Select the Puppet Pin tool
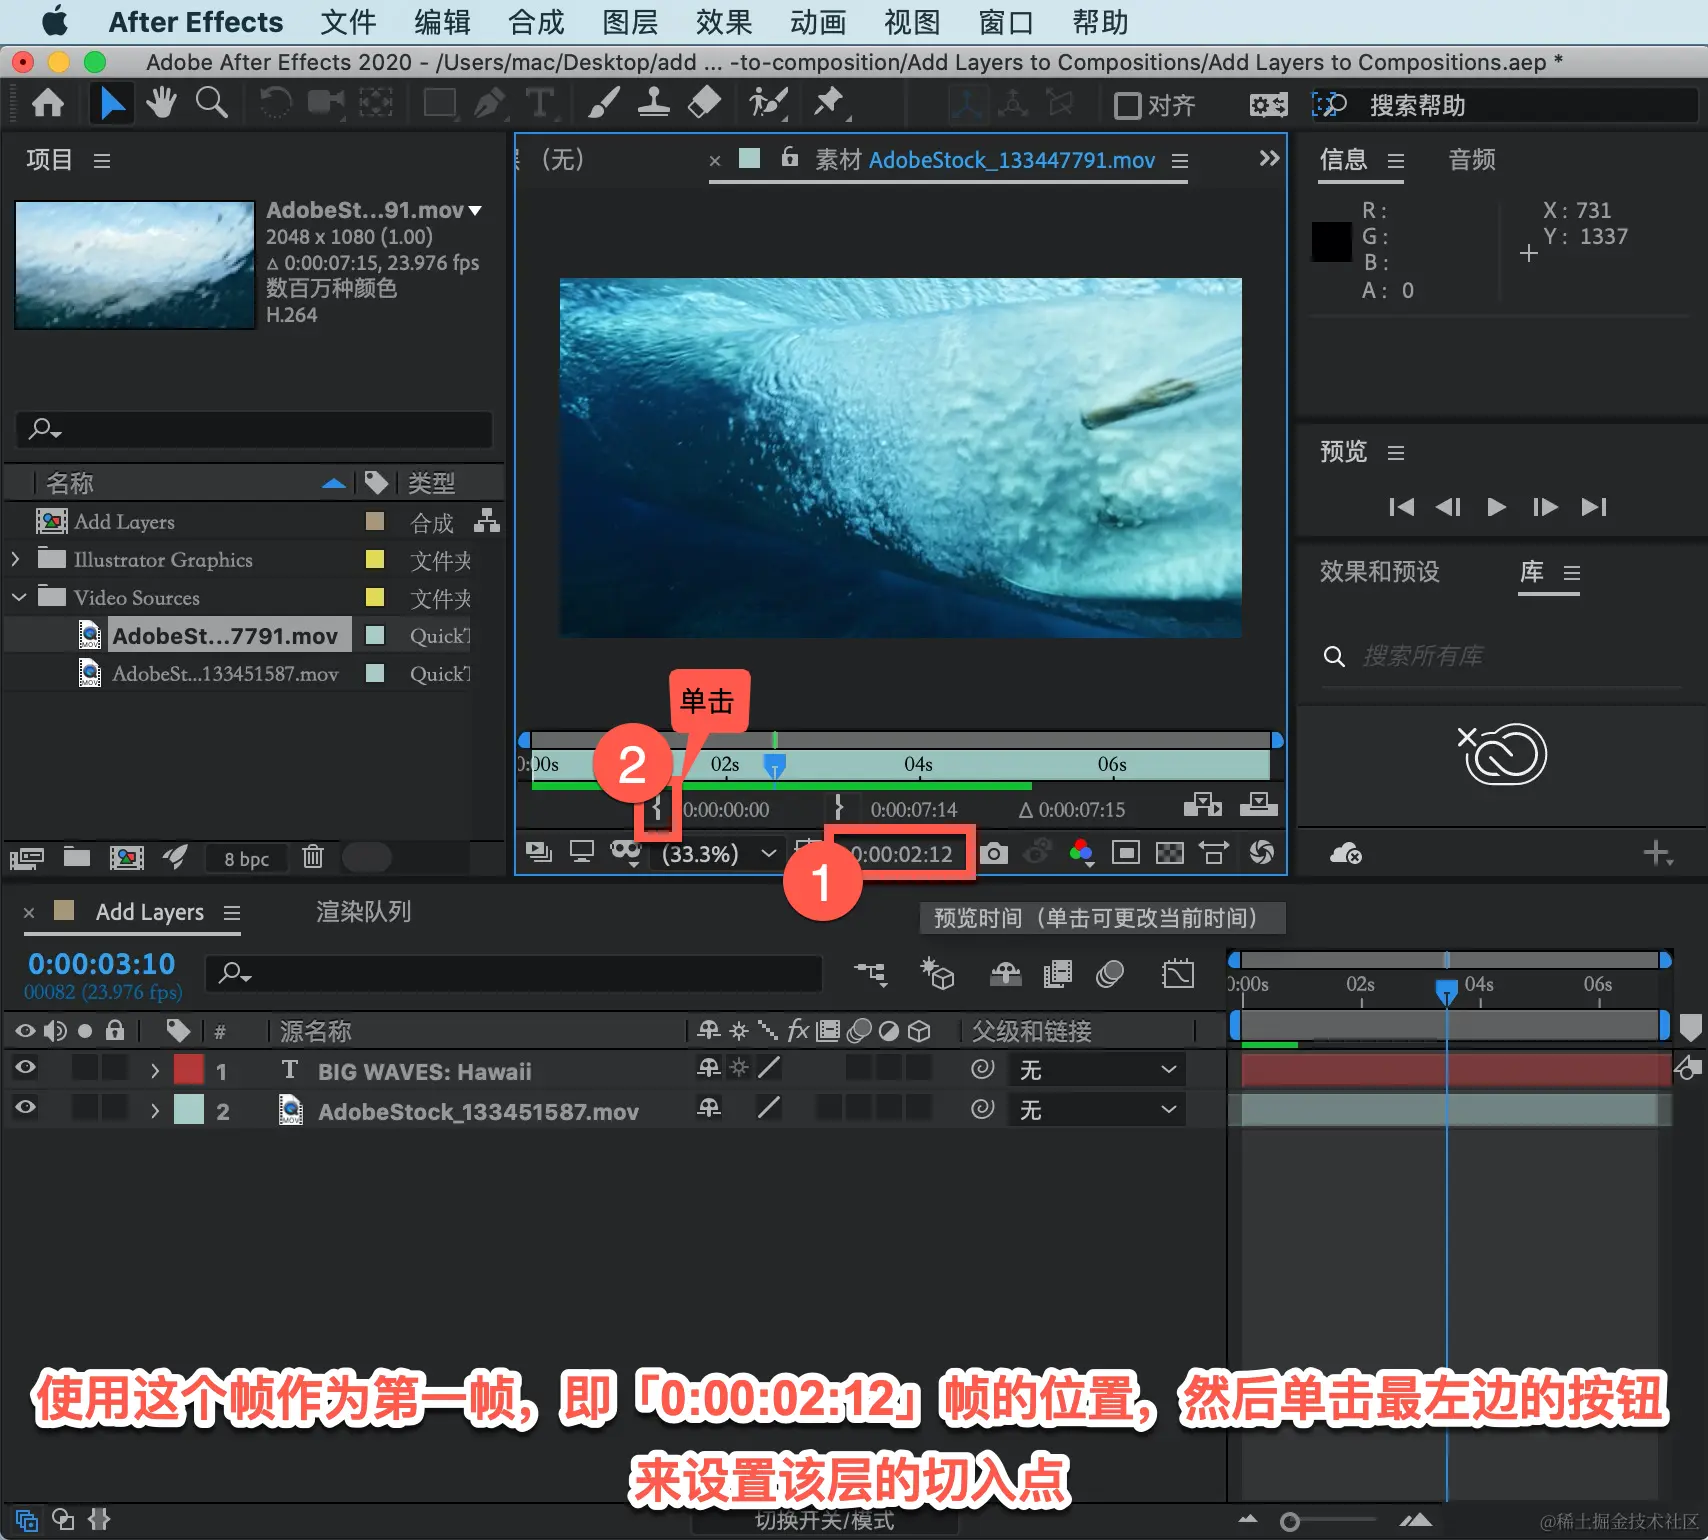 (x=829, y=103)
